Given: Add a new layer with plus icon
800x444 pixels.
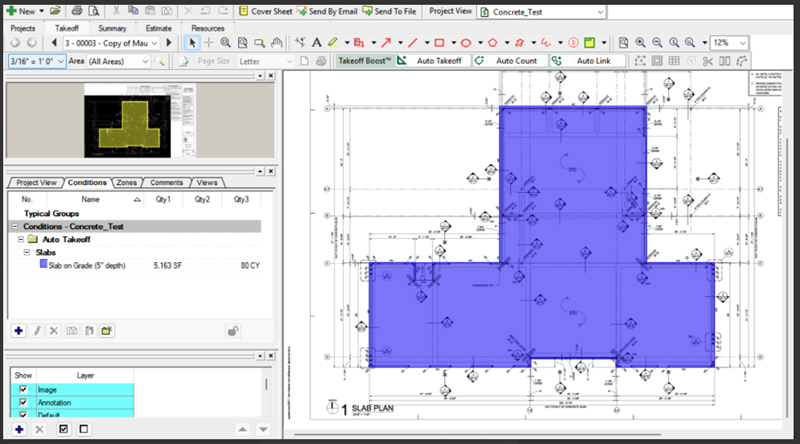Looking at the screenshot, I should 19,429.
